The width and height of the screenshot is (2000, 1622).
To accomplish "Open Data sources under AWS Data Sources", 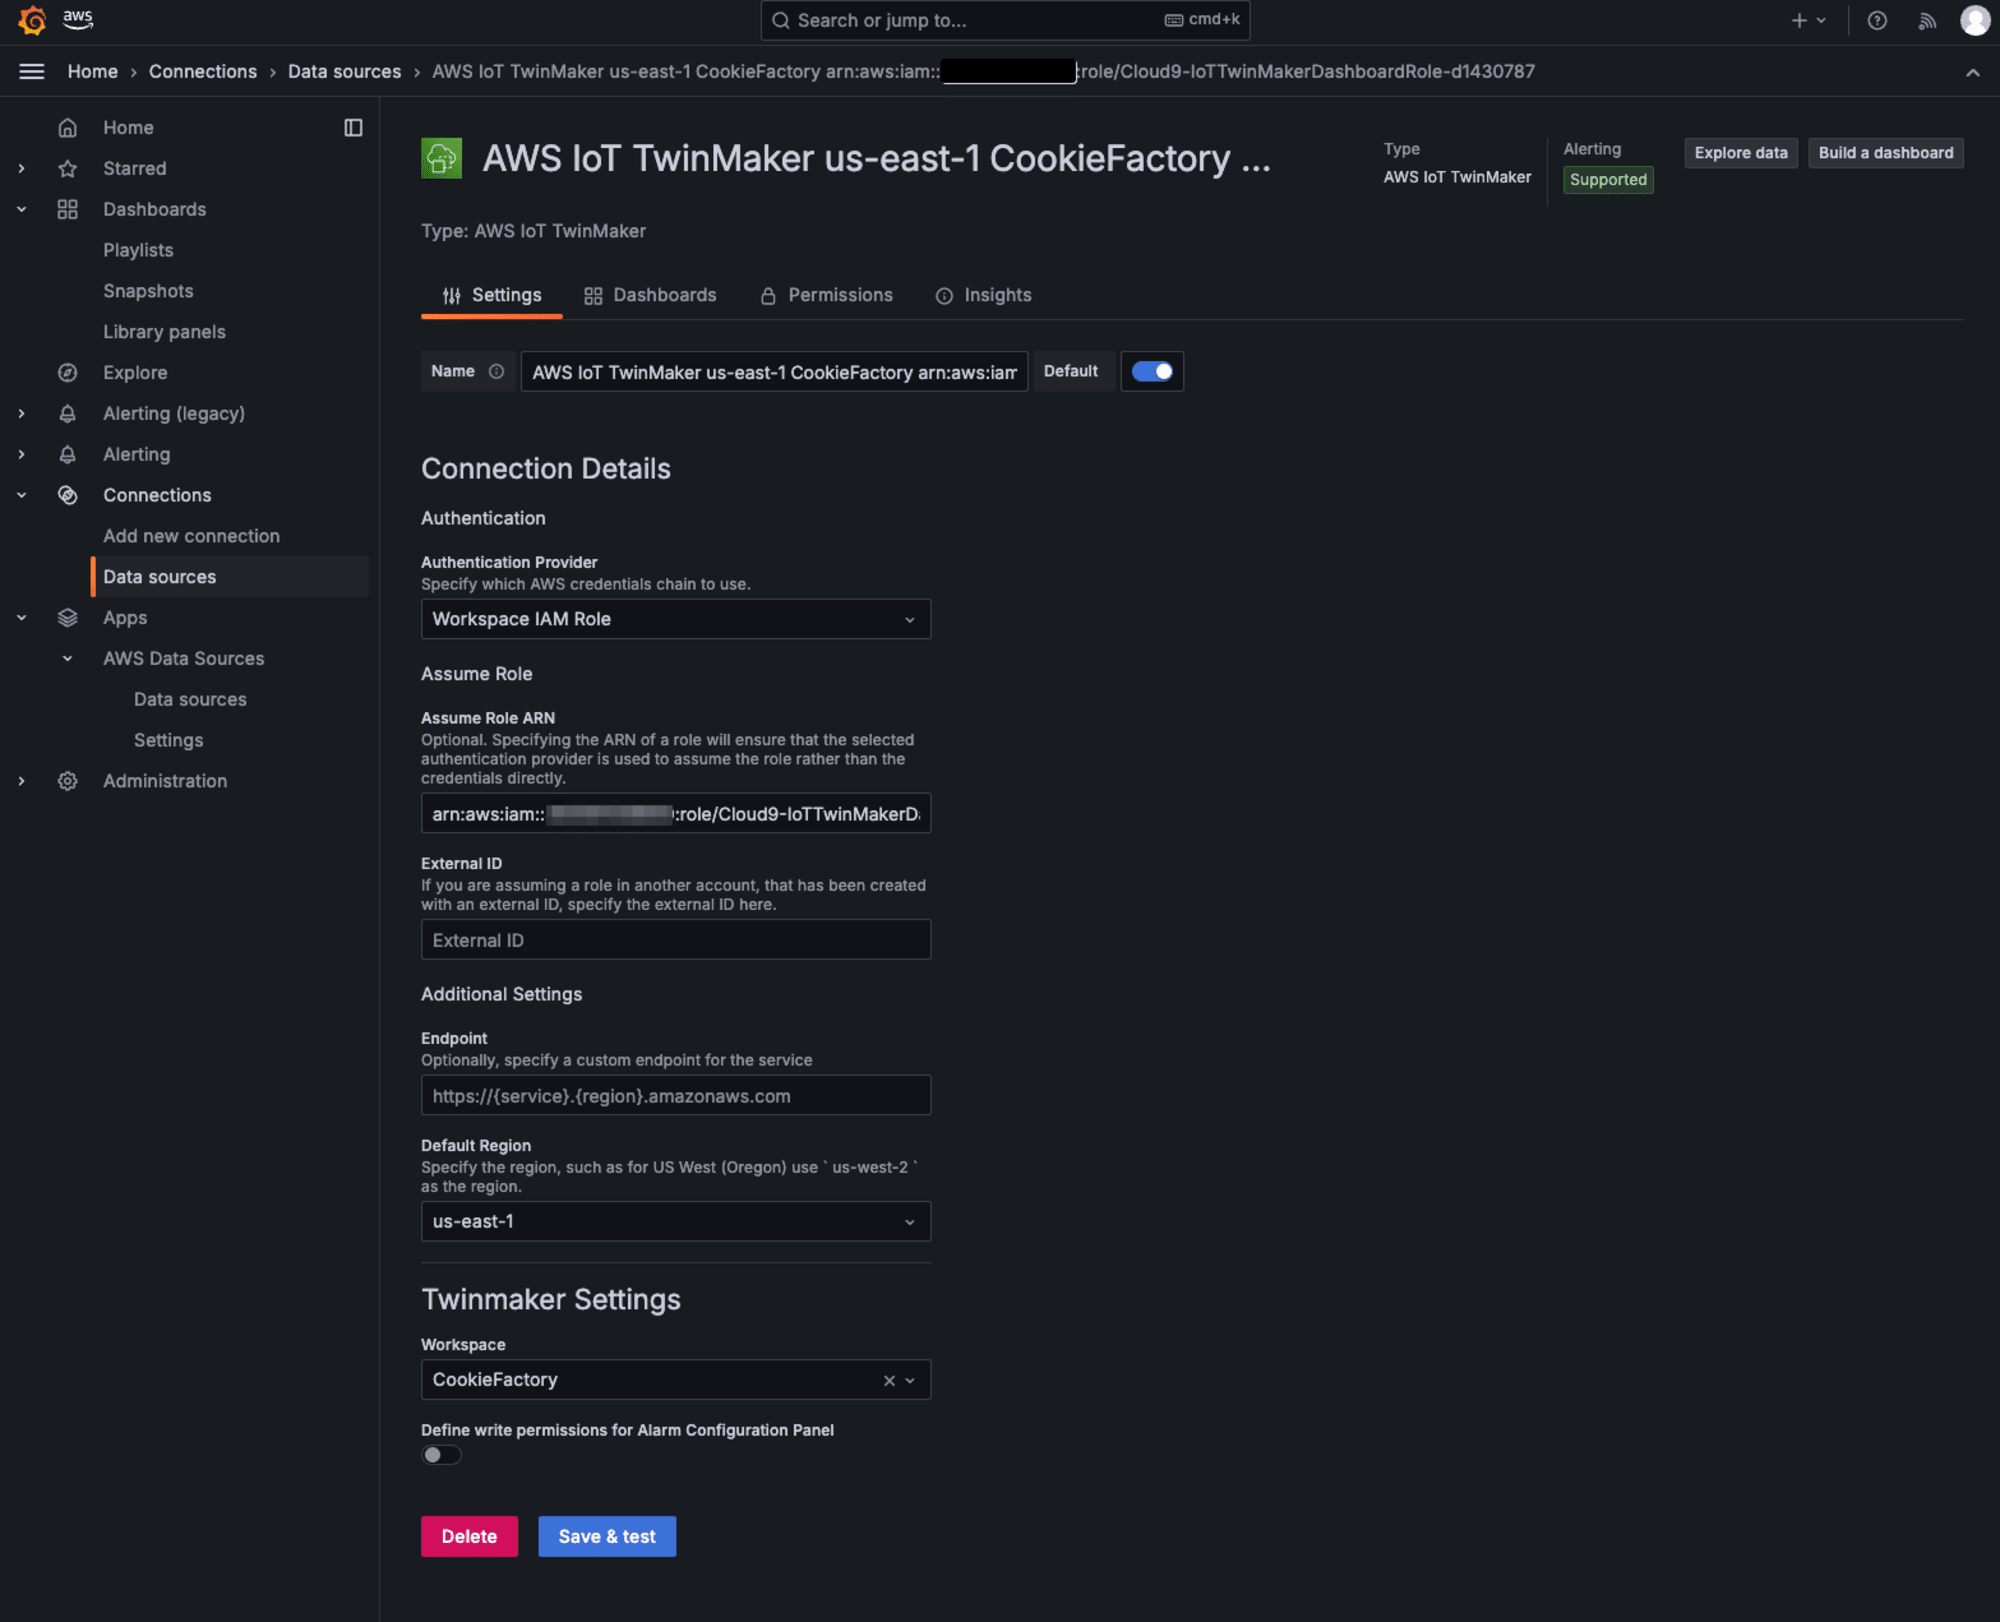I will click(190, 699).
